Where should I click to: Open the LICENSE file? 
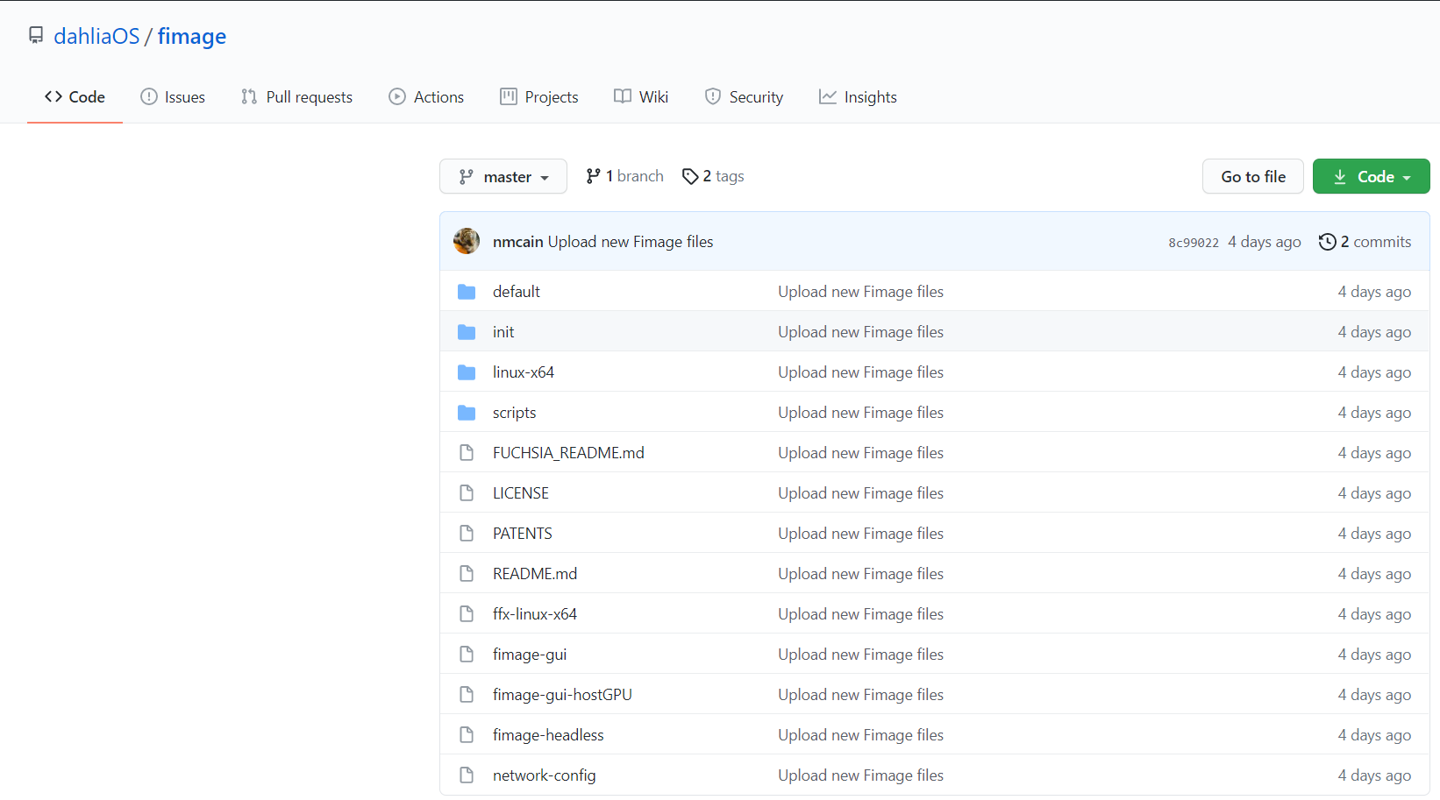pyautogui.click(x=521, y=493)
